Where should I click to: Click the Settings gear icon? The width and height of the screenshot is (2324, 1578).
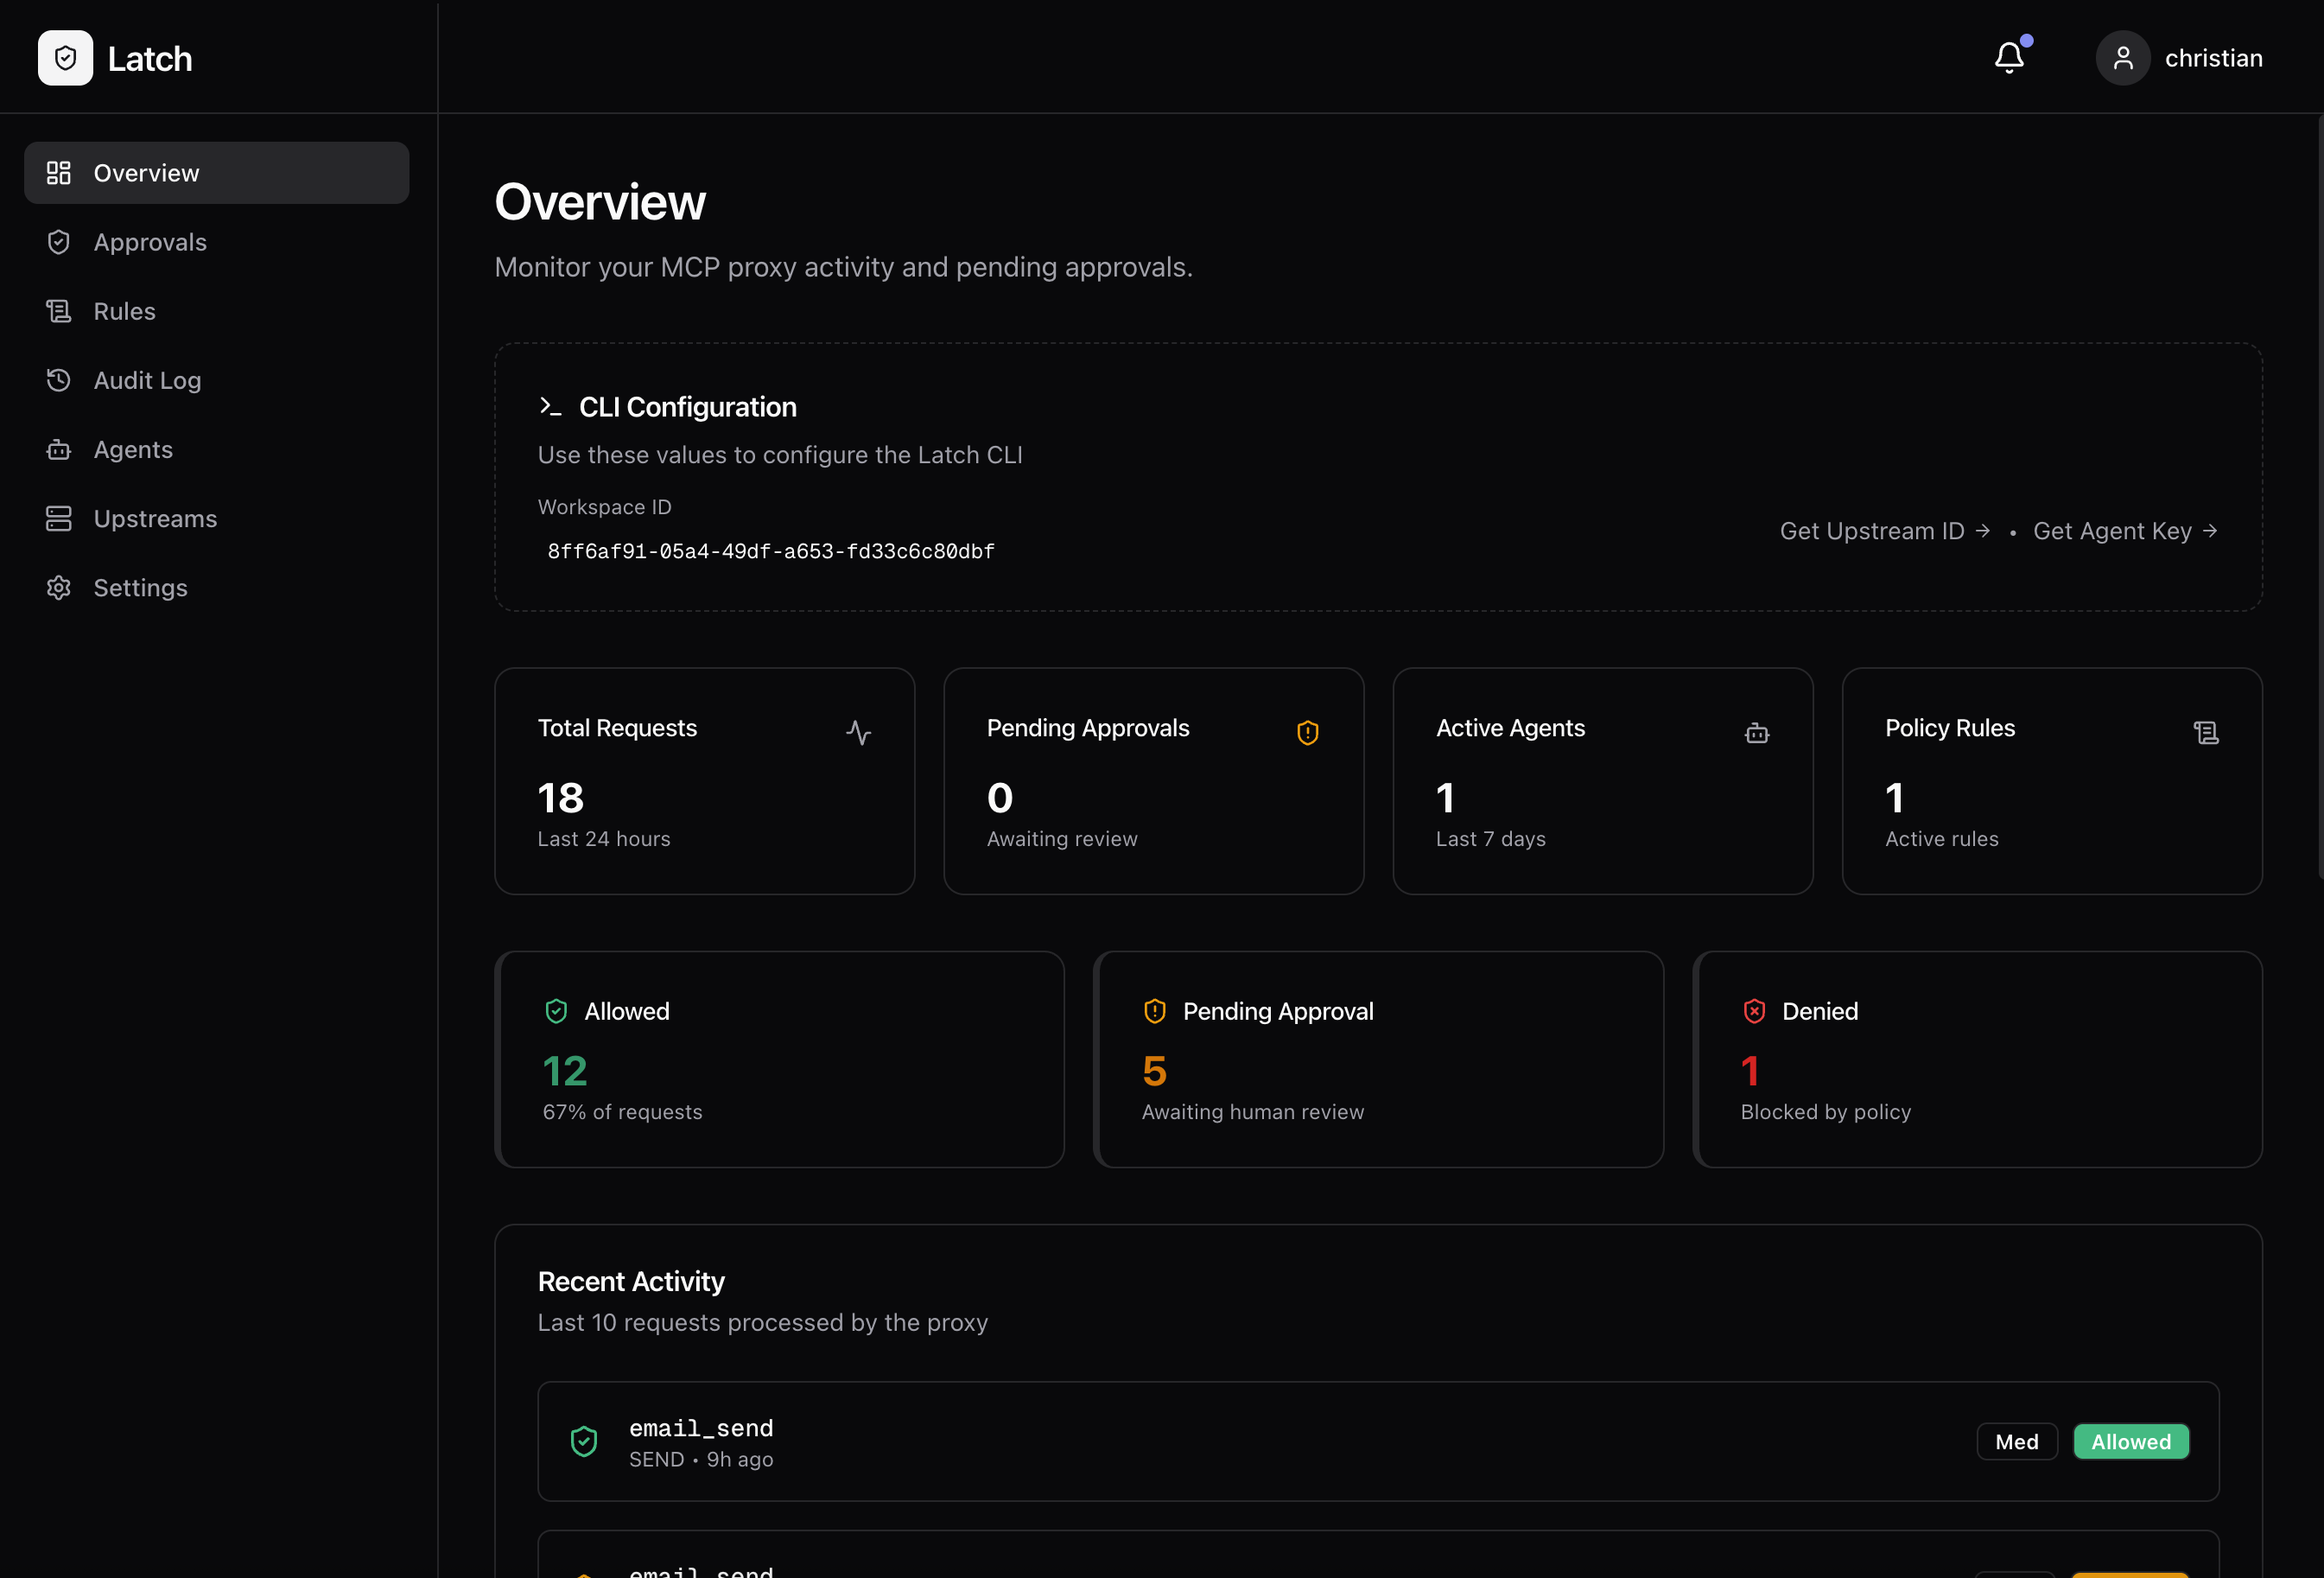tap(59, 587)
